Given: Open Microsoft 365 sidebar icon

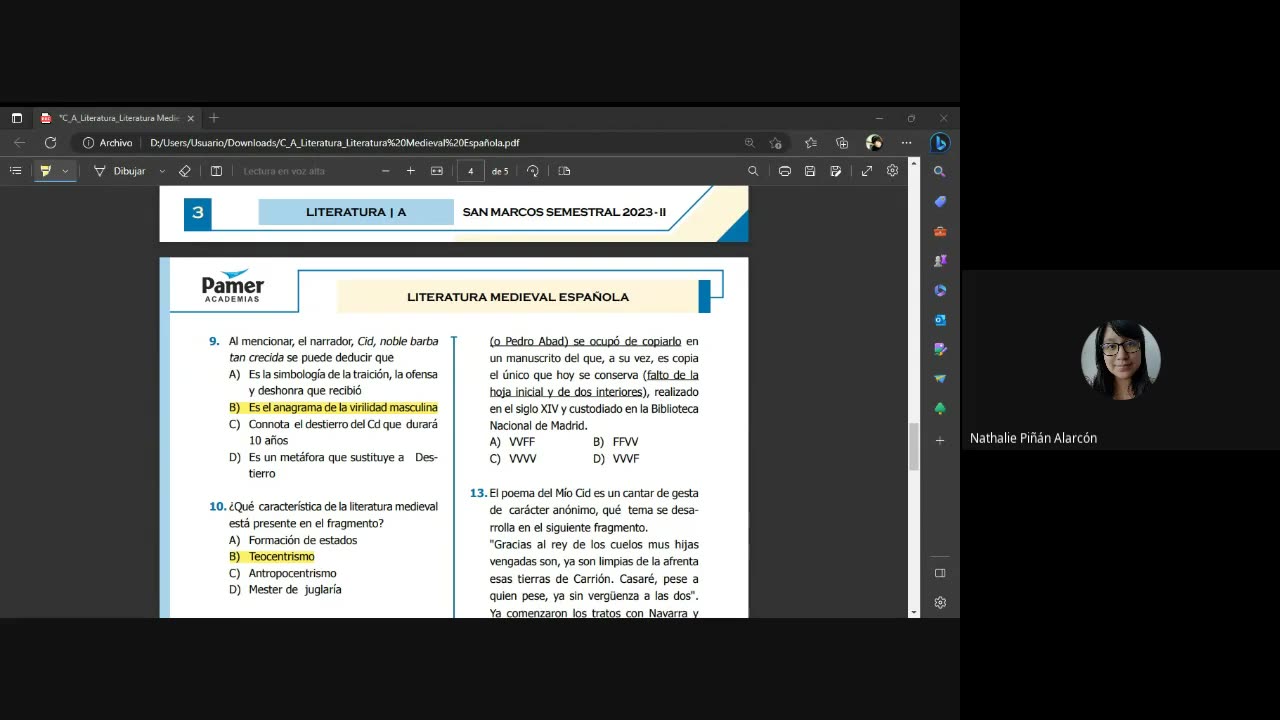Looking at the screenshot, I should click(939, 290).
